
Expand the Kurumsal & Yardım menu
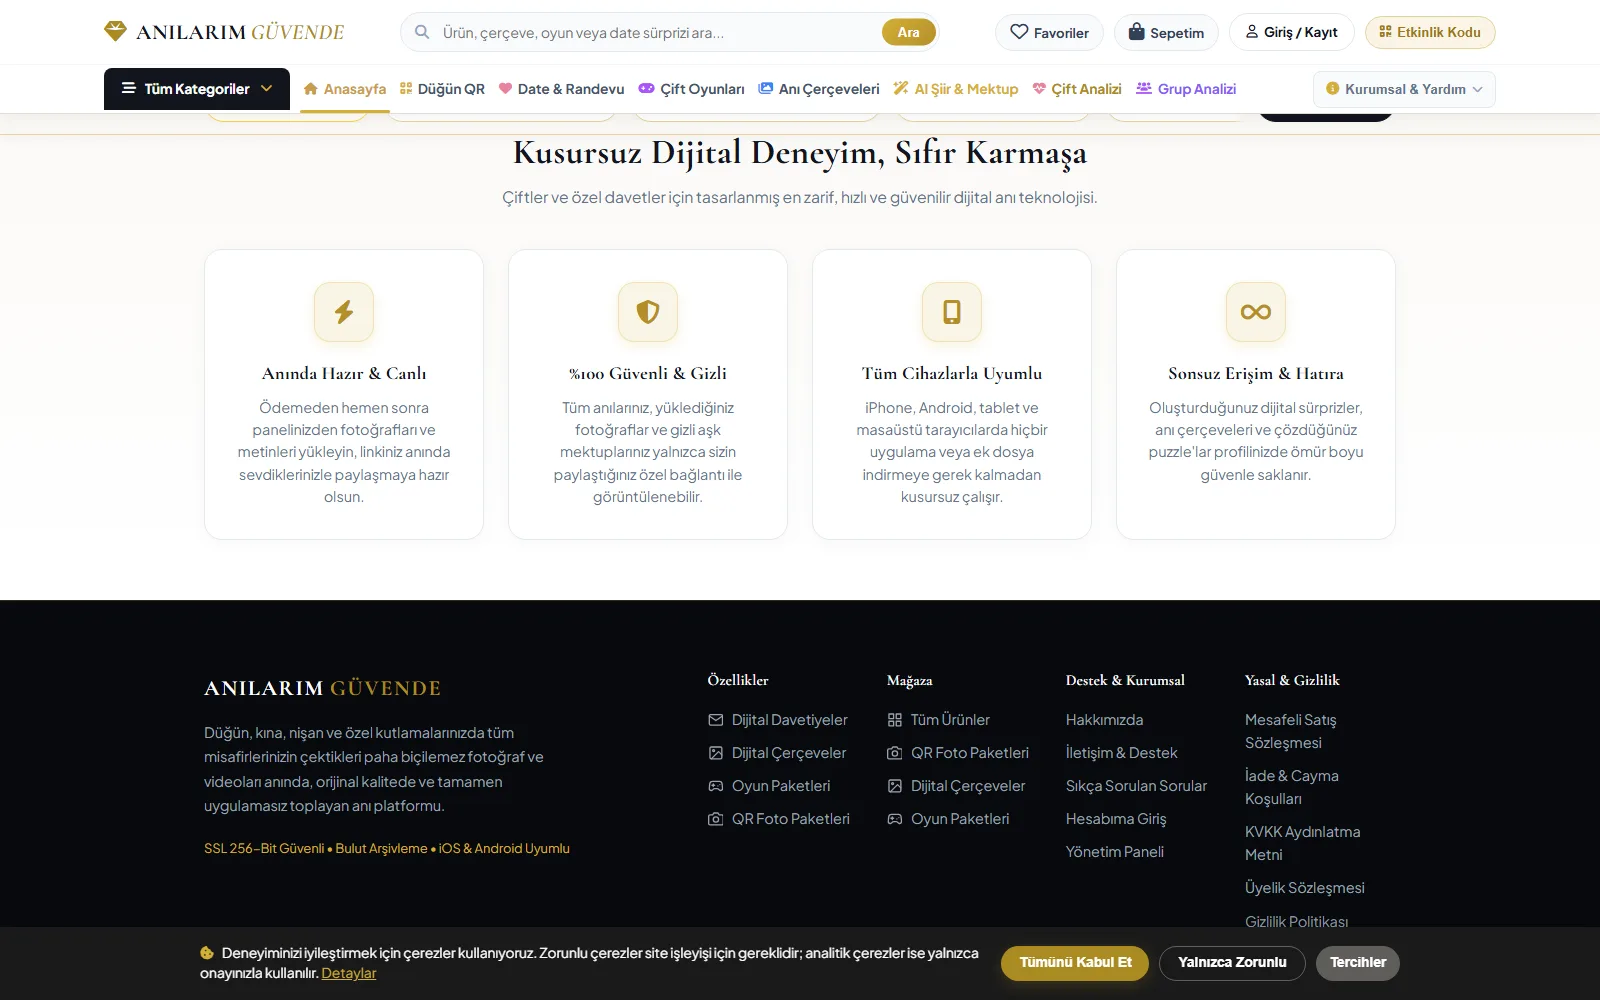pos(1404,89)
